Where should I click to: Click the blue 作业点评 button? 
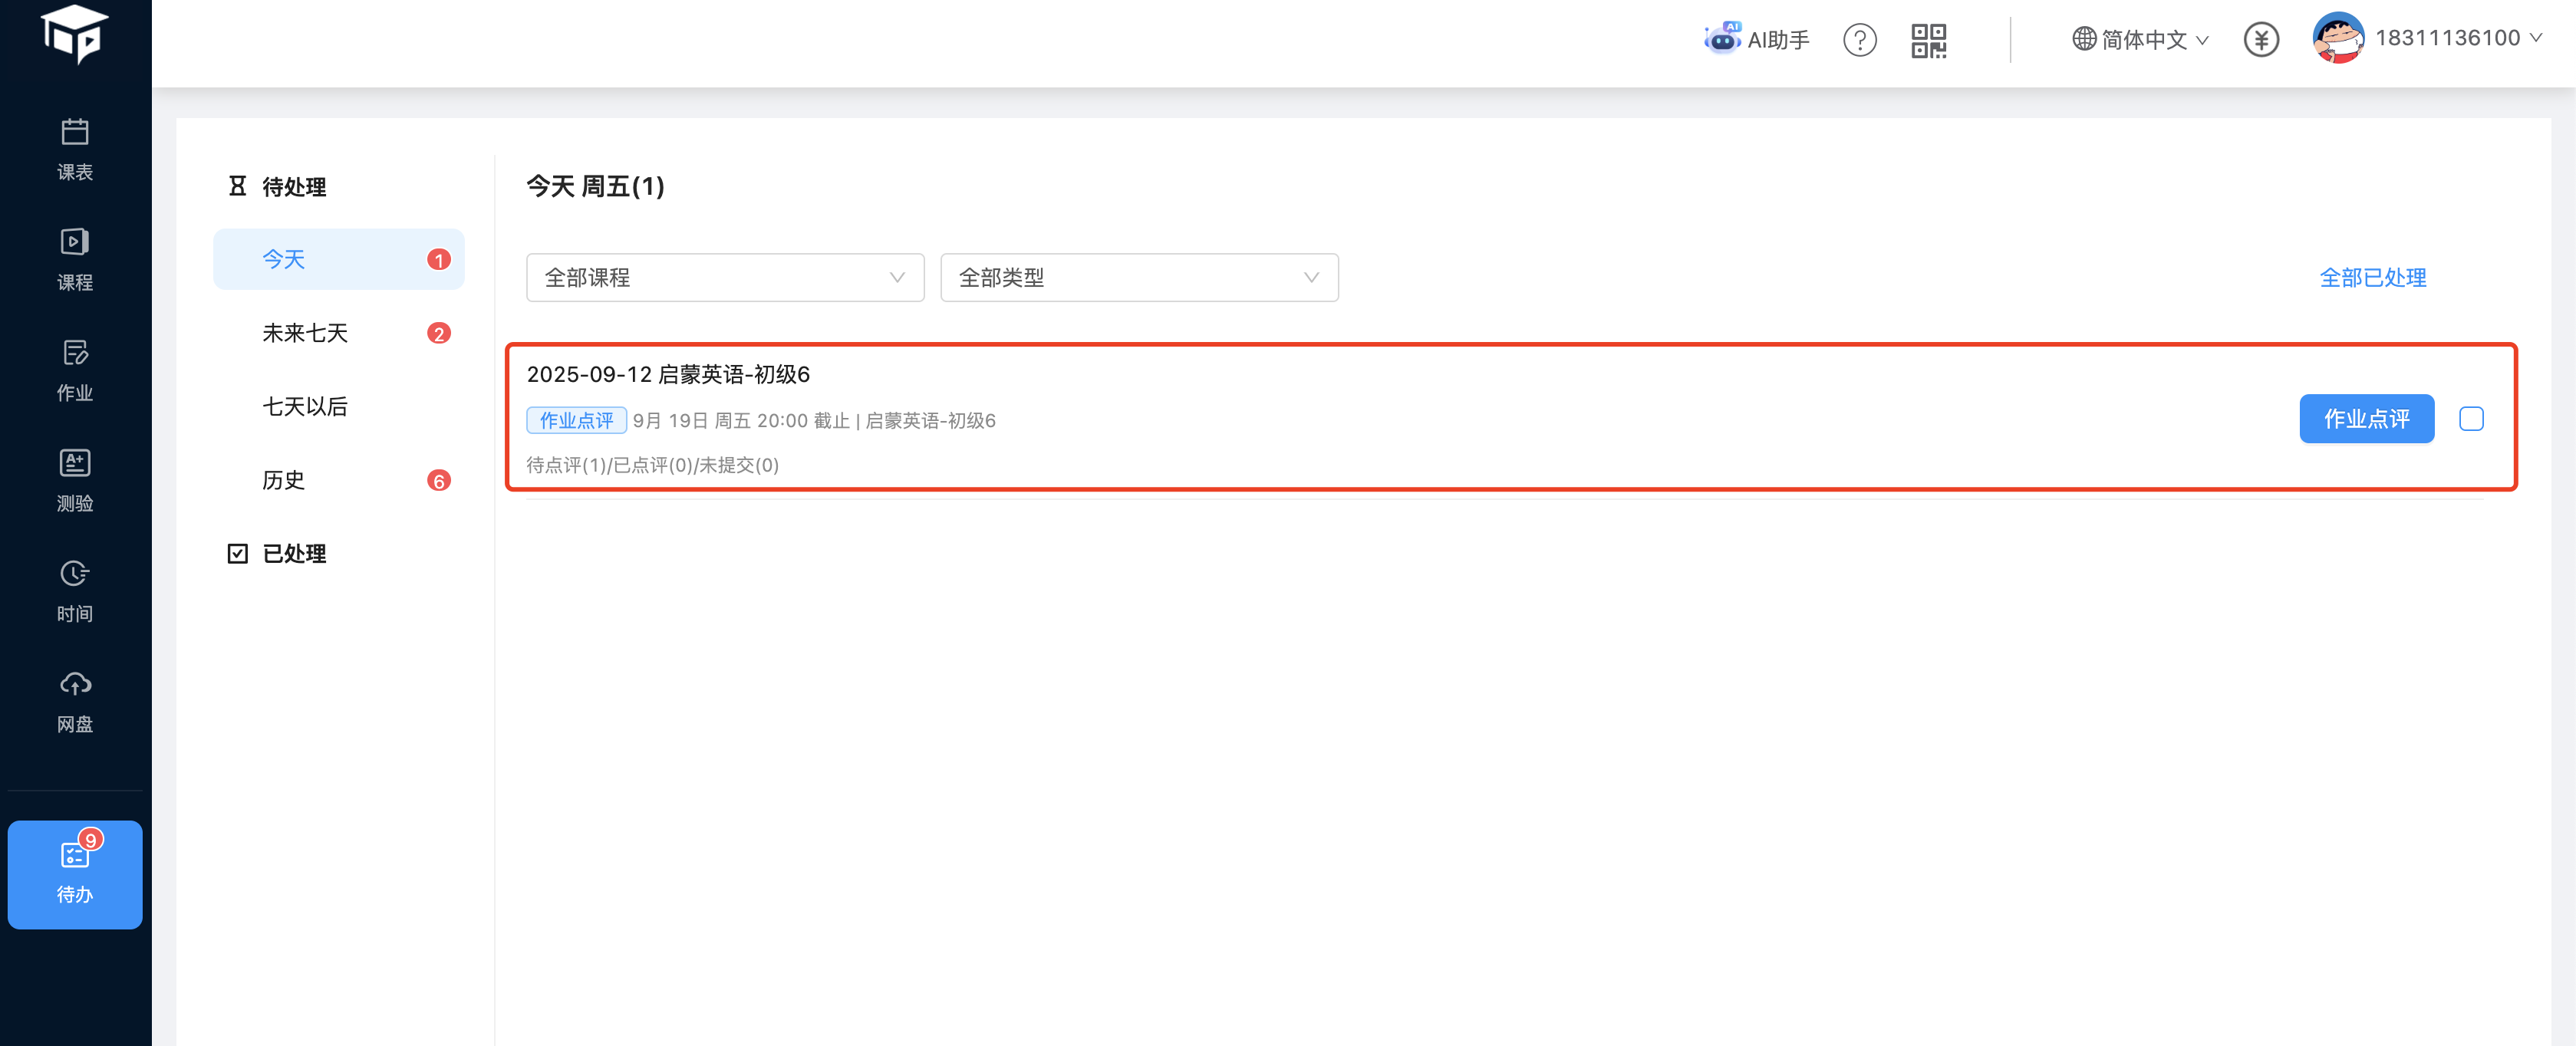pos(2366,419)
